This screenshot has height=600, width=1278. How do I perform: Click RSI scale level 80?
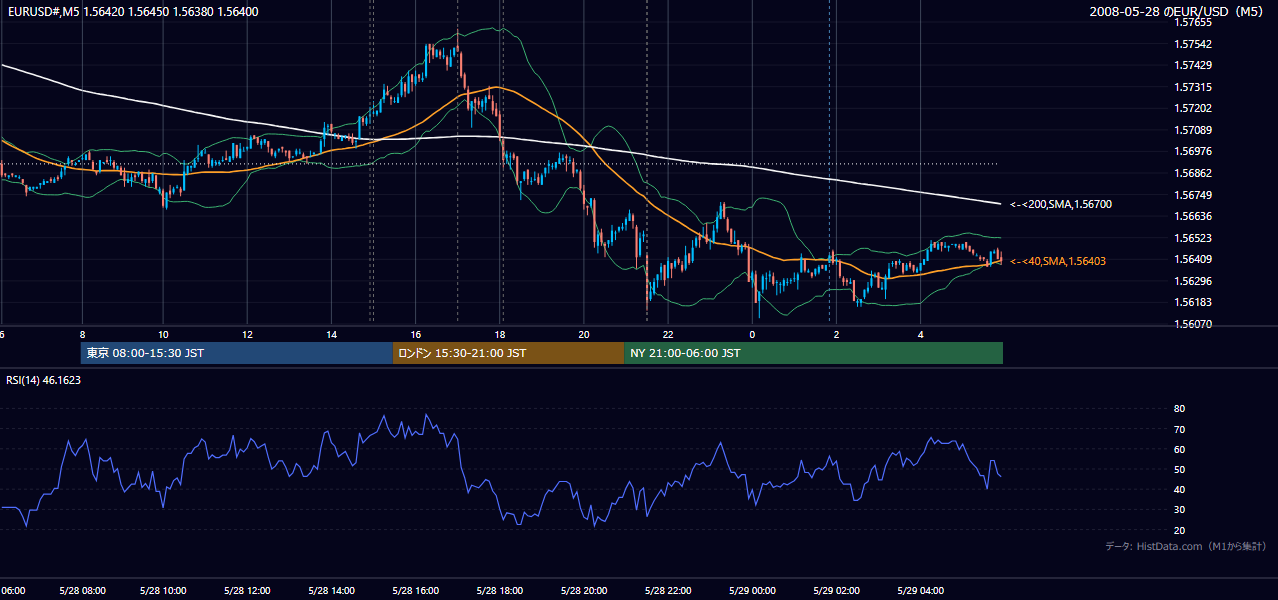(x=1179, y=409)
